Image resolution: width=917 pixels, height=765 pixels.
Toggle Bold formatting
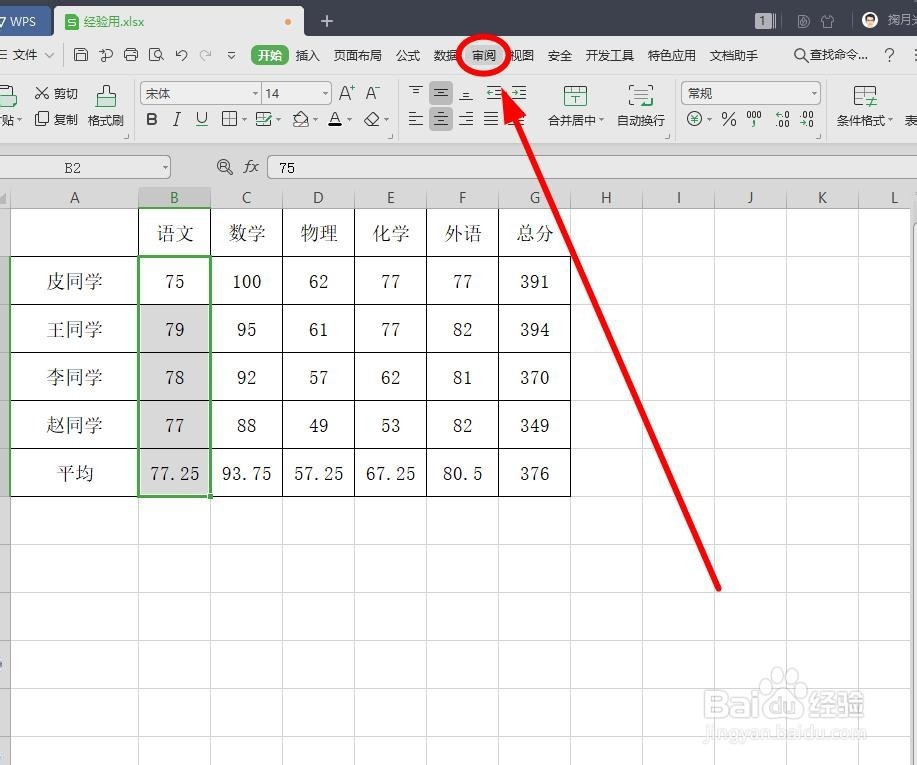(151, 119)
